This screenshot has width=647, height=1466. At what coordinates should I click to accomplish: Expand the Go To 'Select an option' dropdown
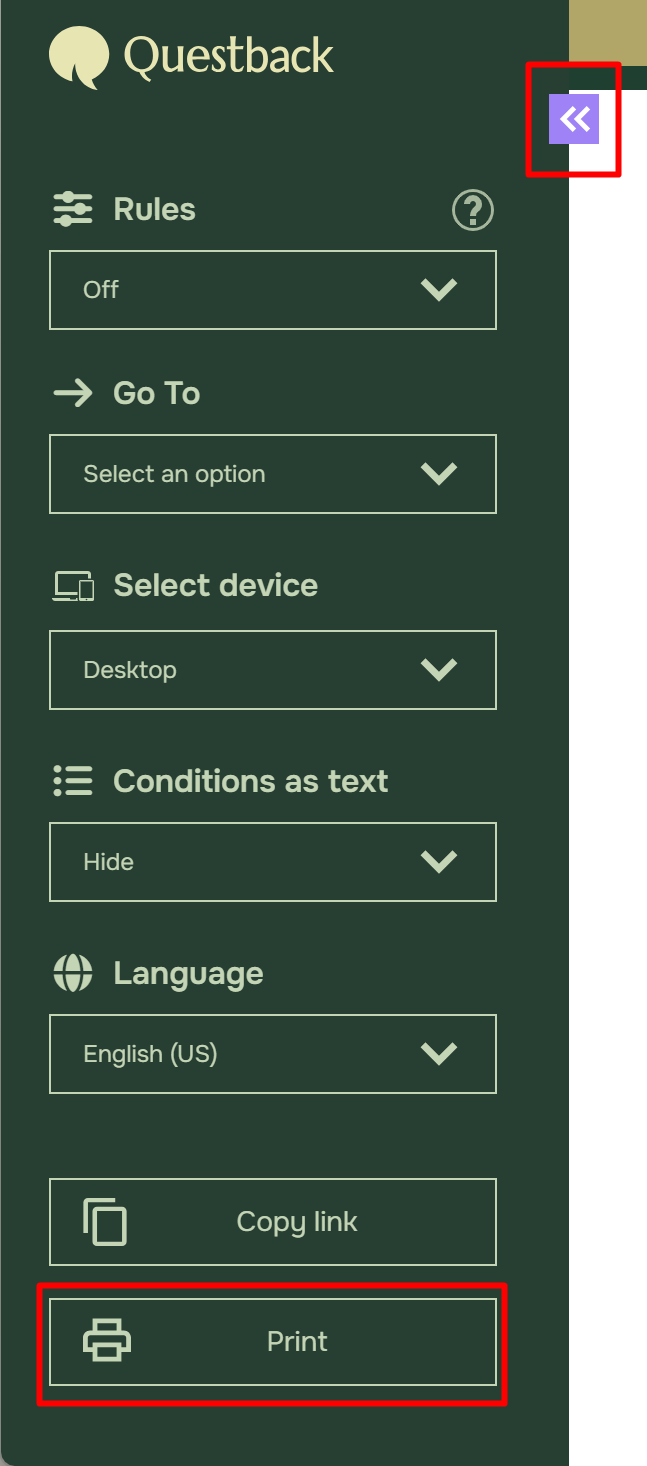272,474
